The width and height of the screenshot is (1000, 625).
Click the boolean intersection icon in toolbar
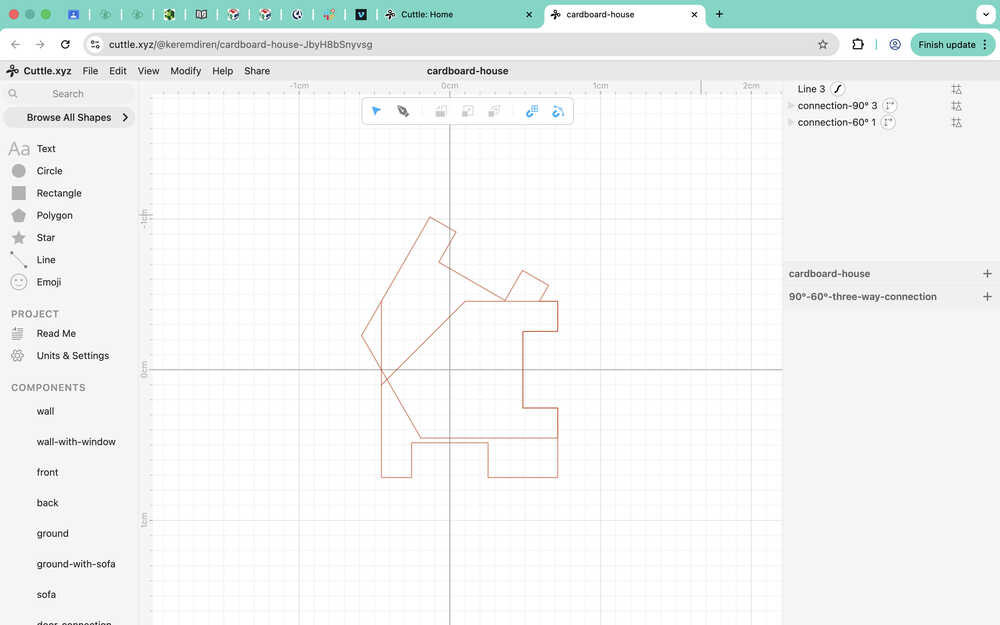[x=467, y=112]
